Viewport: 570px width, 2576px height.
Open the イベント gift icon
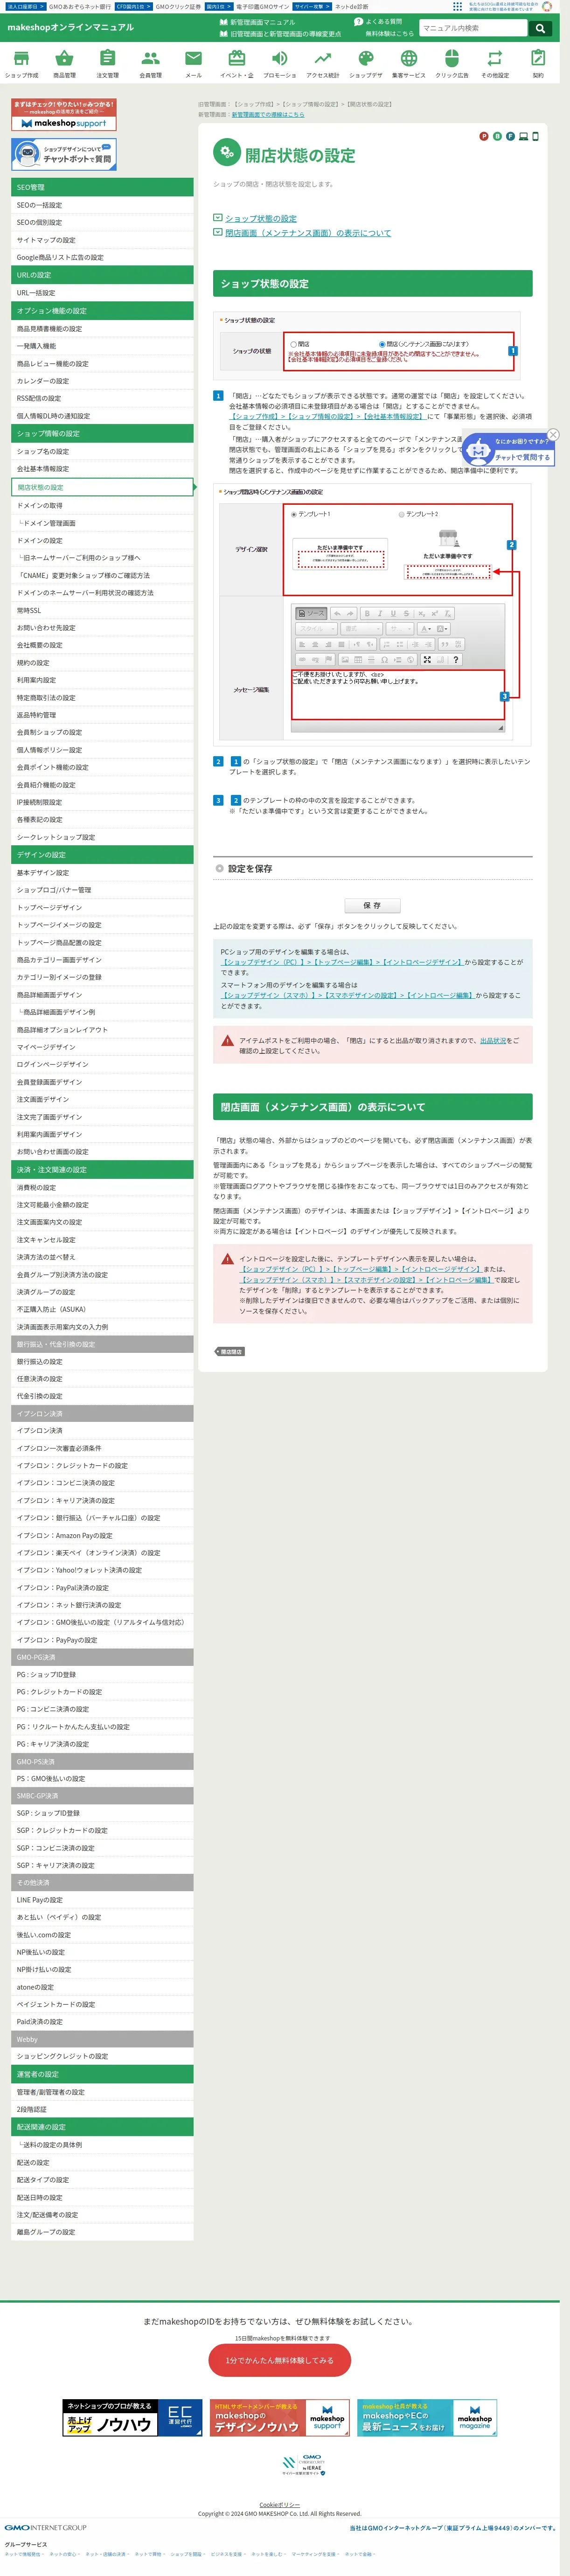[237, 58]
